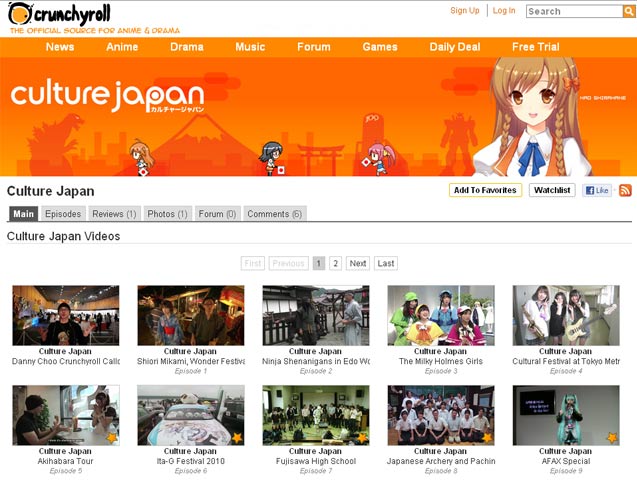The image size is (637, 482).
Task: Click 'Akihabara Tour' title link
Action: point(65,461)
